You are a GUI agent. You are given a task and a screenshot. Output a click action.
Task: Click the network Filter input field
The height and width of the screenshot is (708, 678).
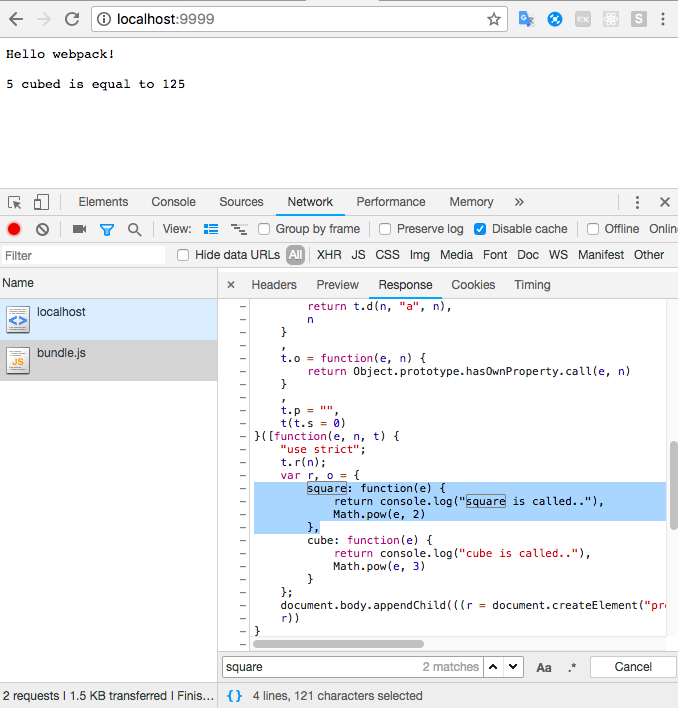83,255
